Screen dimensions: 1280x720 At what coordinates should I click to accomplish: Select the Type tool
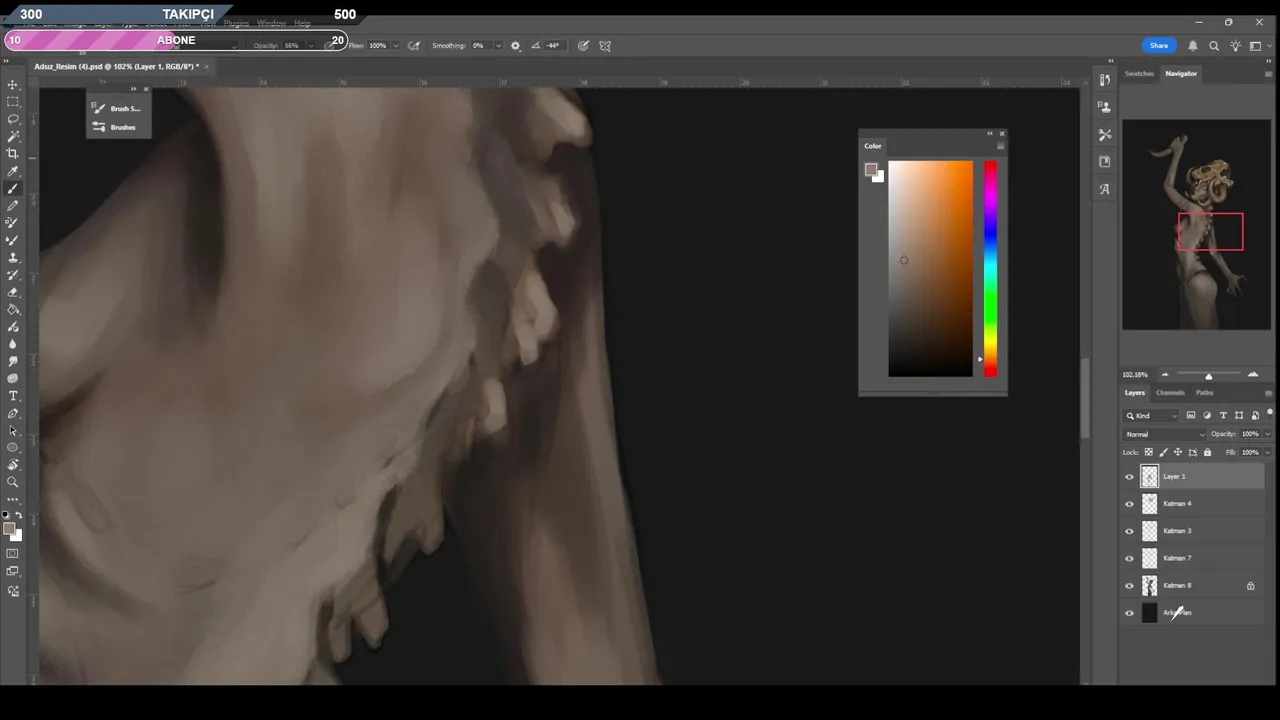pos(13,396)
